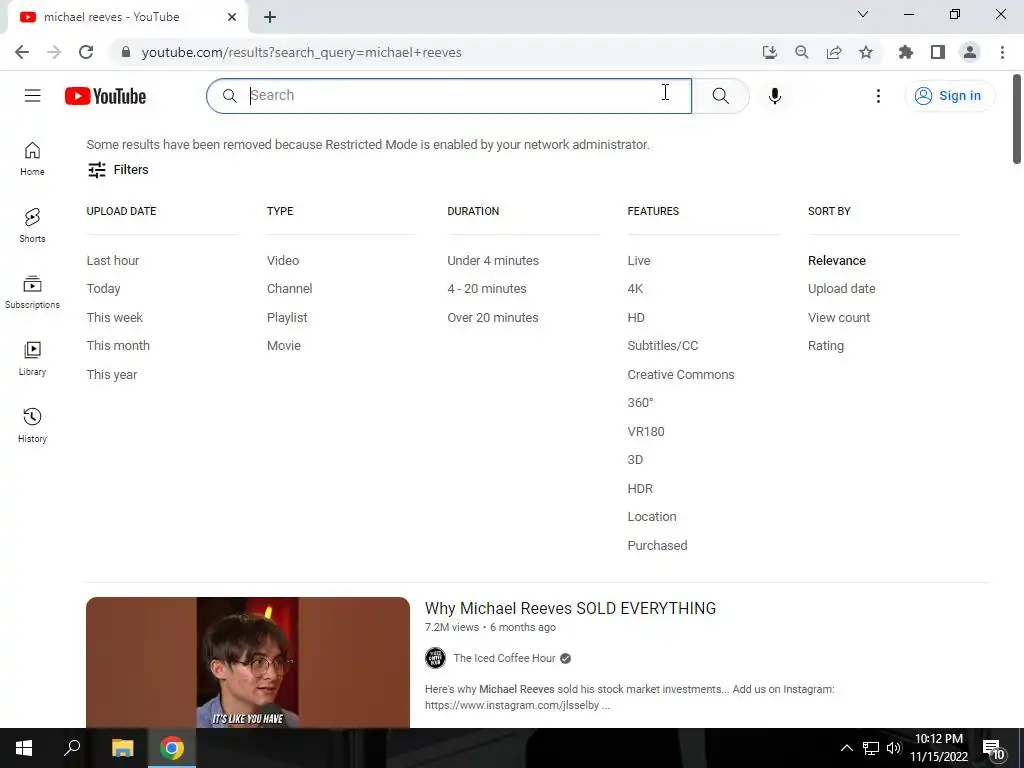Open the Michael Reeves video thumbnail

point(248,662)
